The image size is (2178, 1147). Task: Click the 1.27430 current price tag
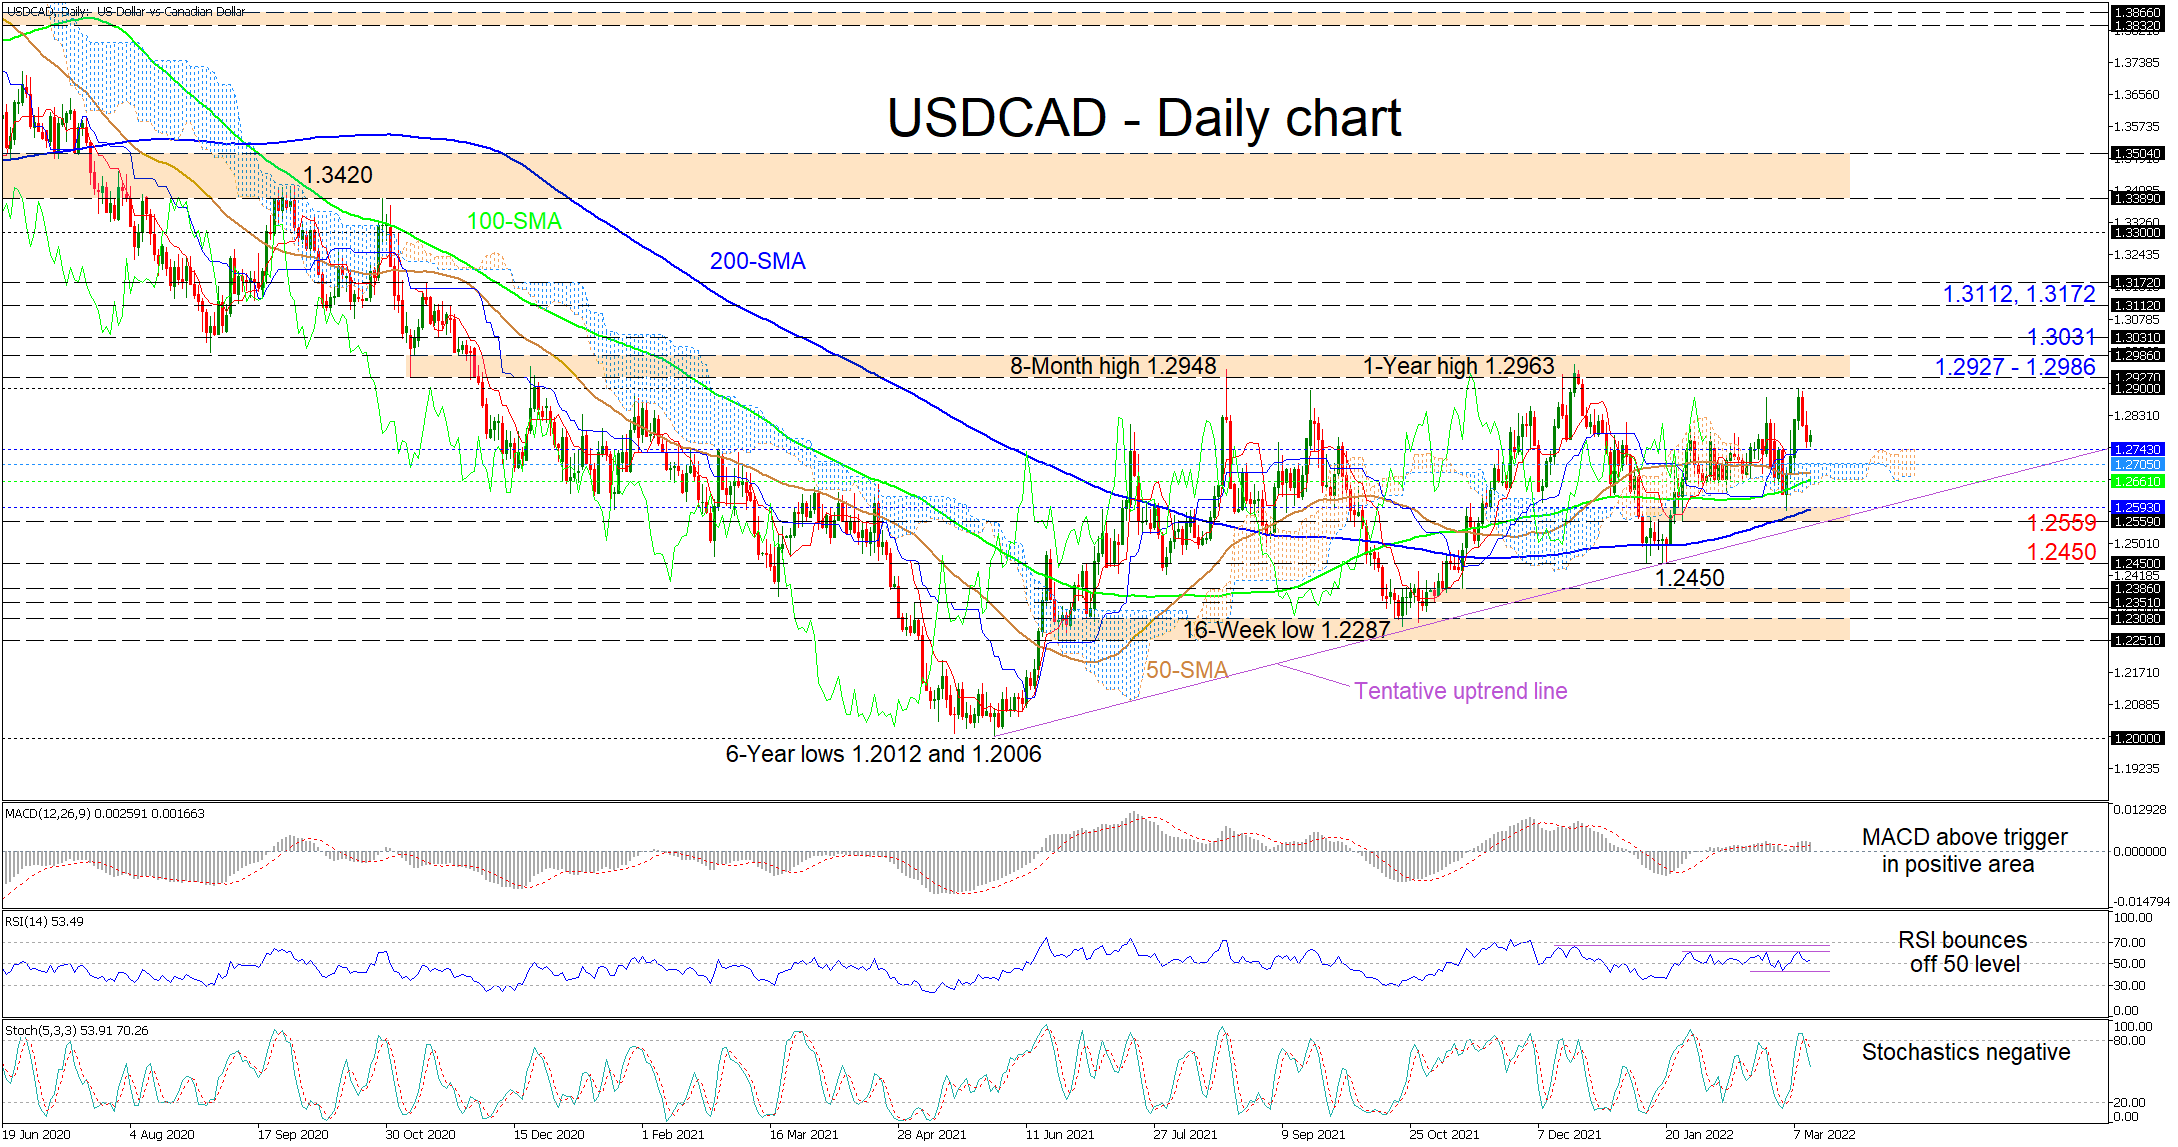coord(2137,450)
